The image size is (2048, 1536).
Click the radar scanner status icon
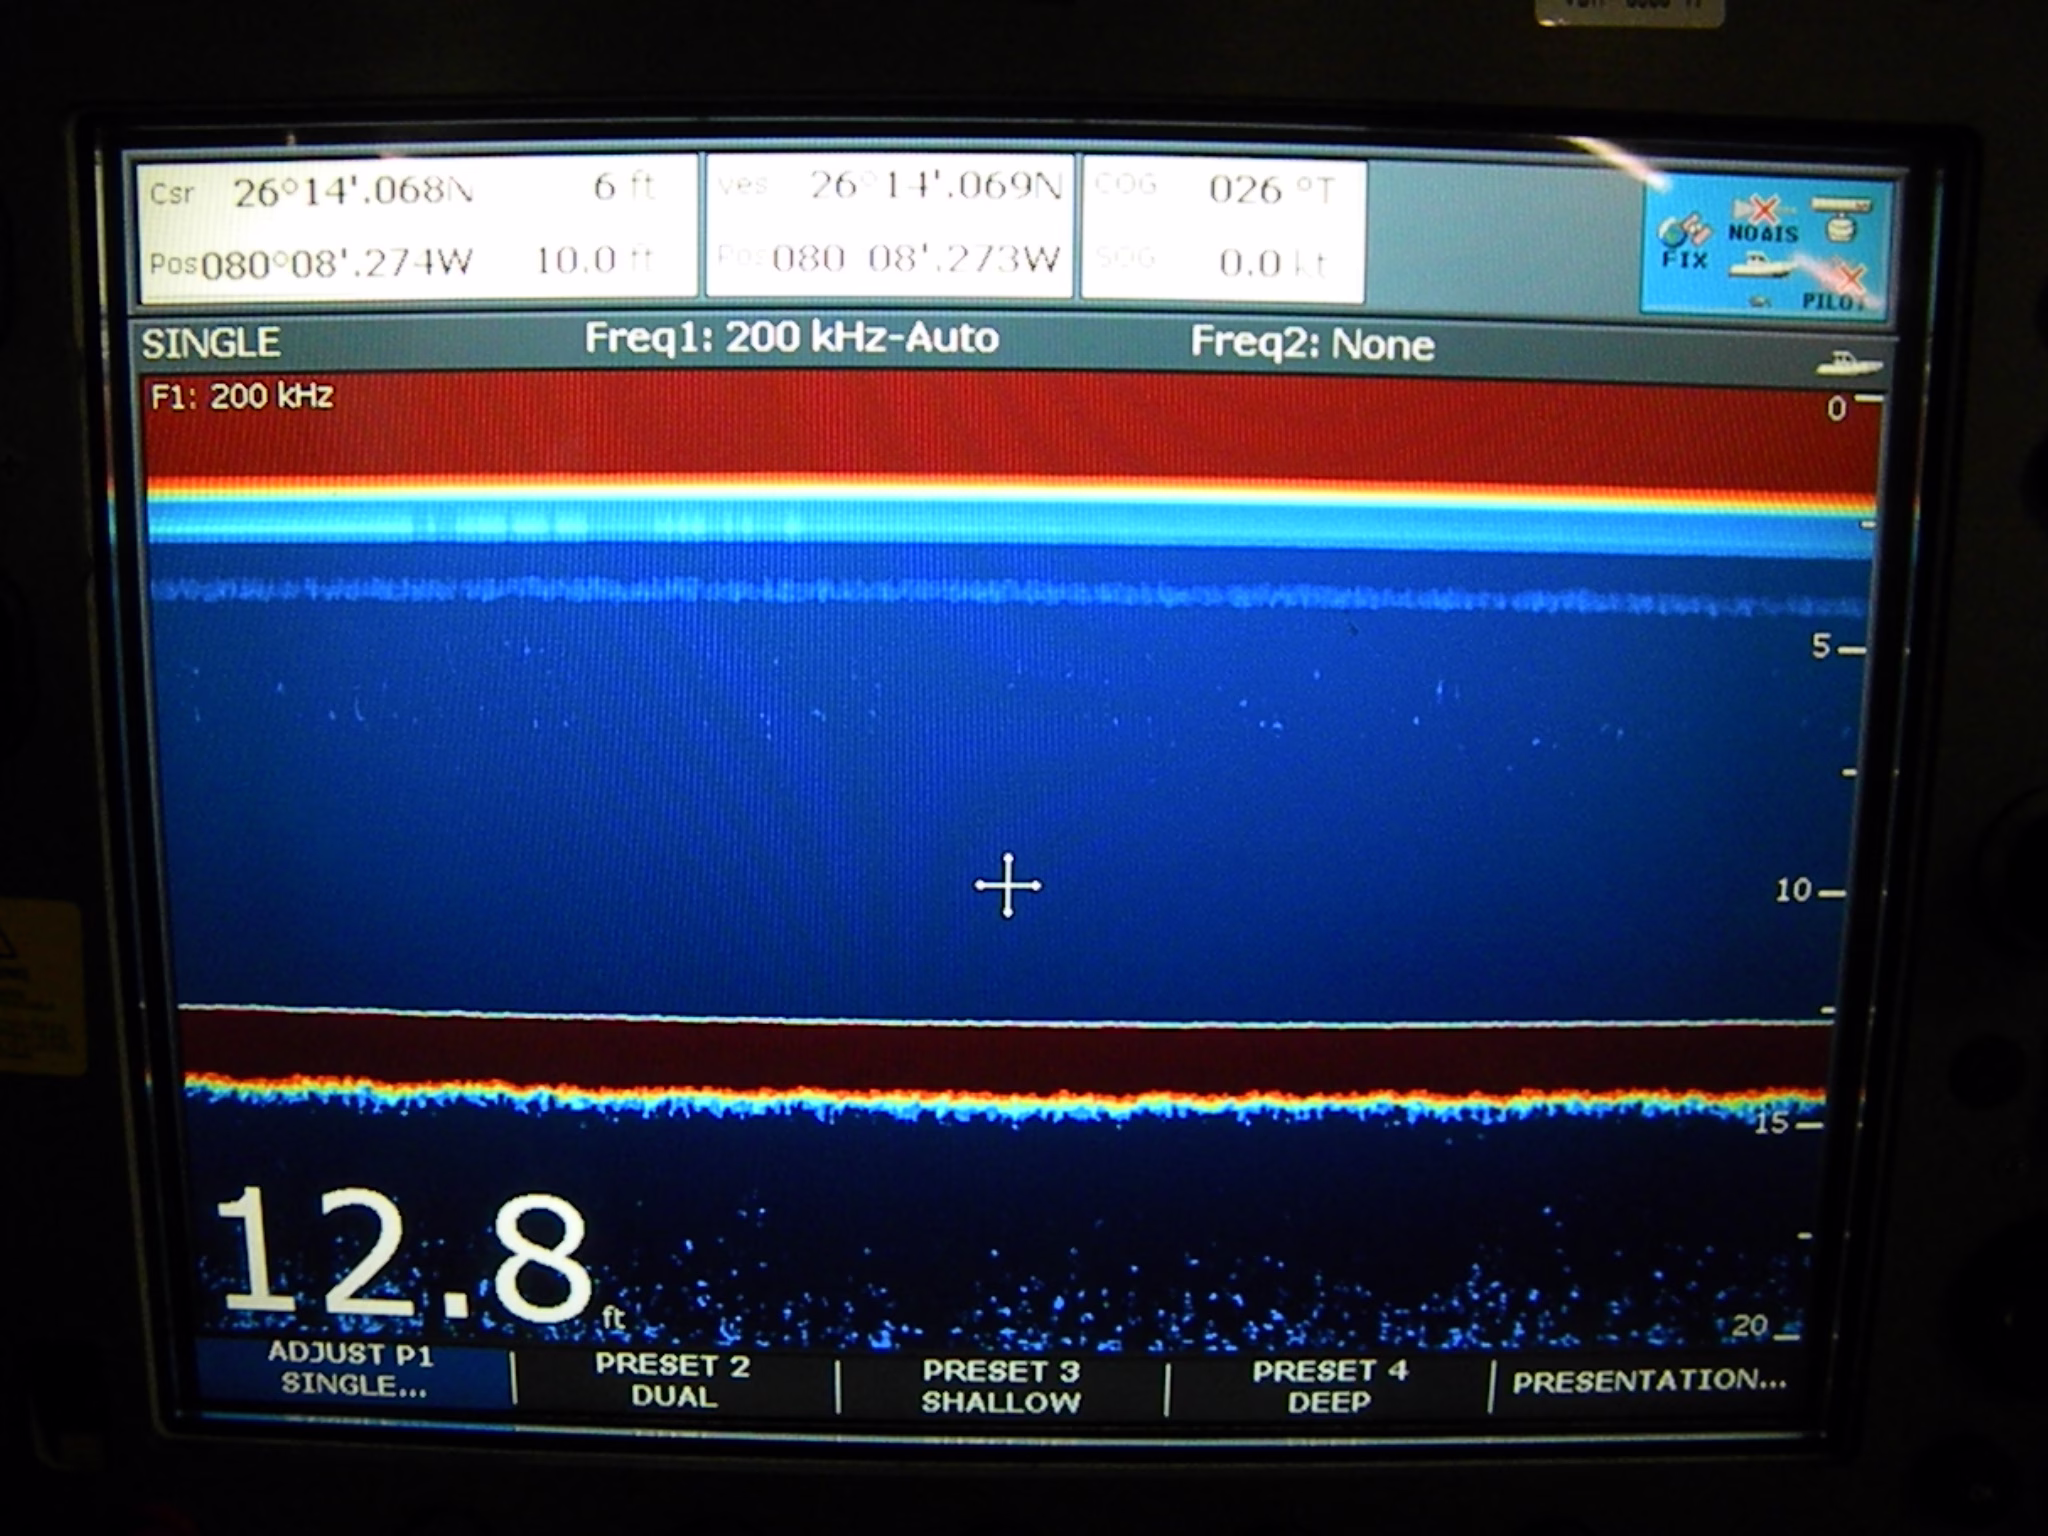tap(1843, 219)
